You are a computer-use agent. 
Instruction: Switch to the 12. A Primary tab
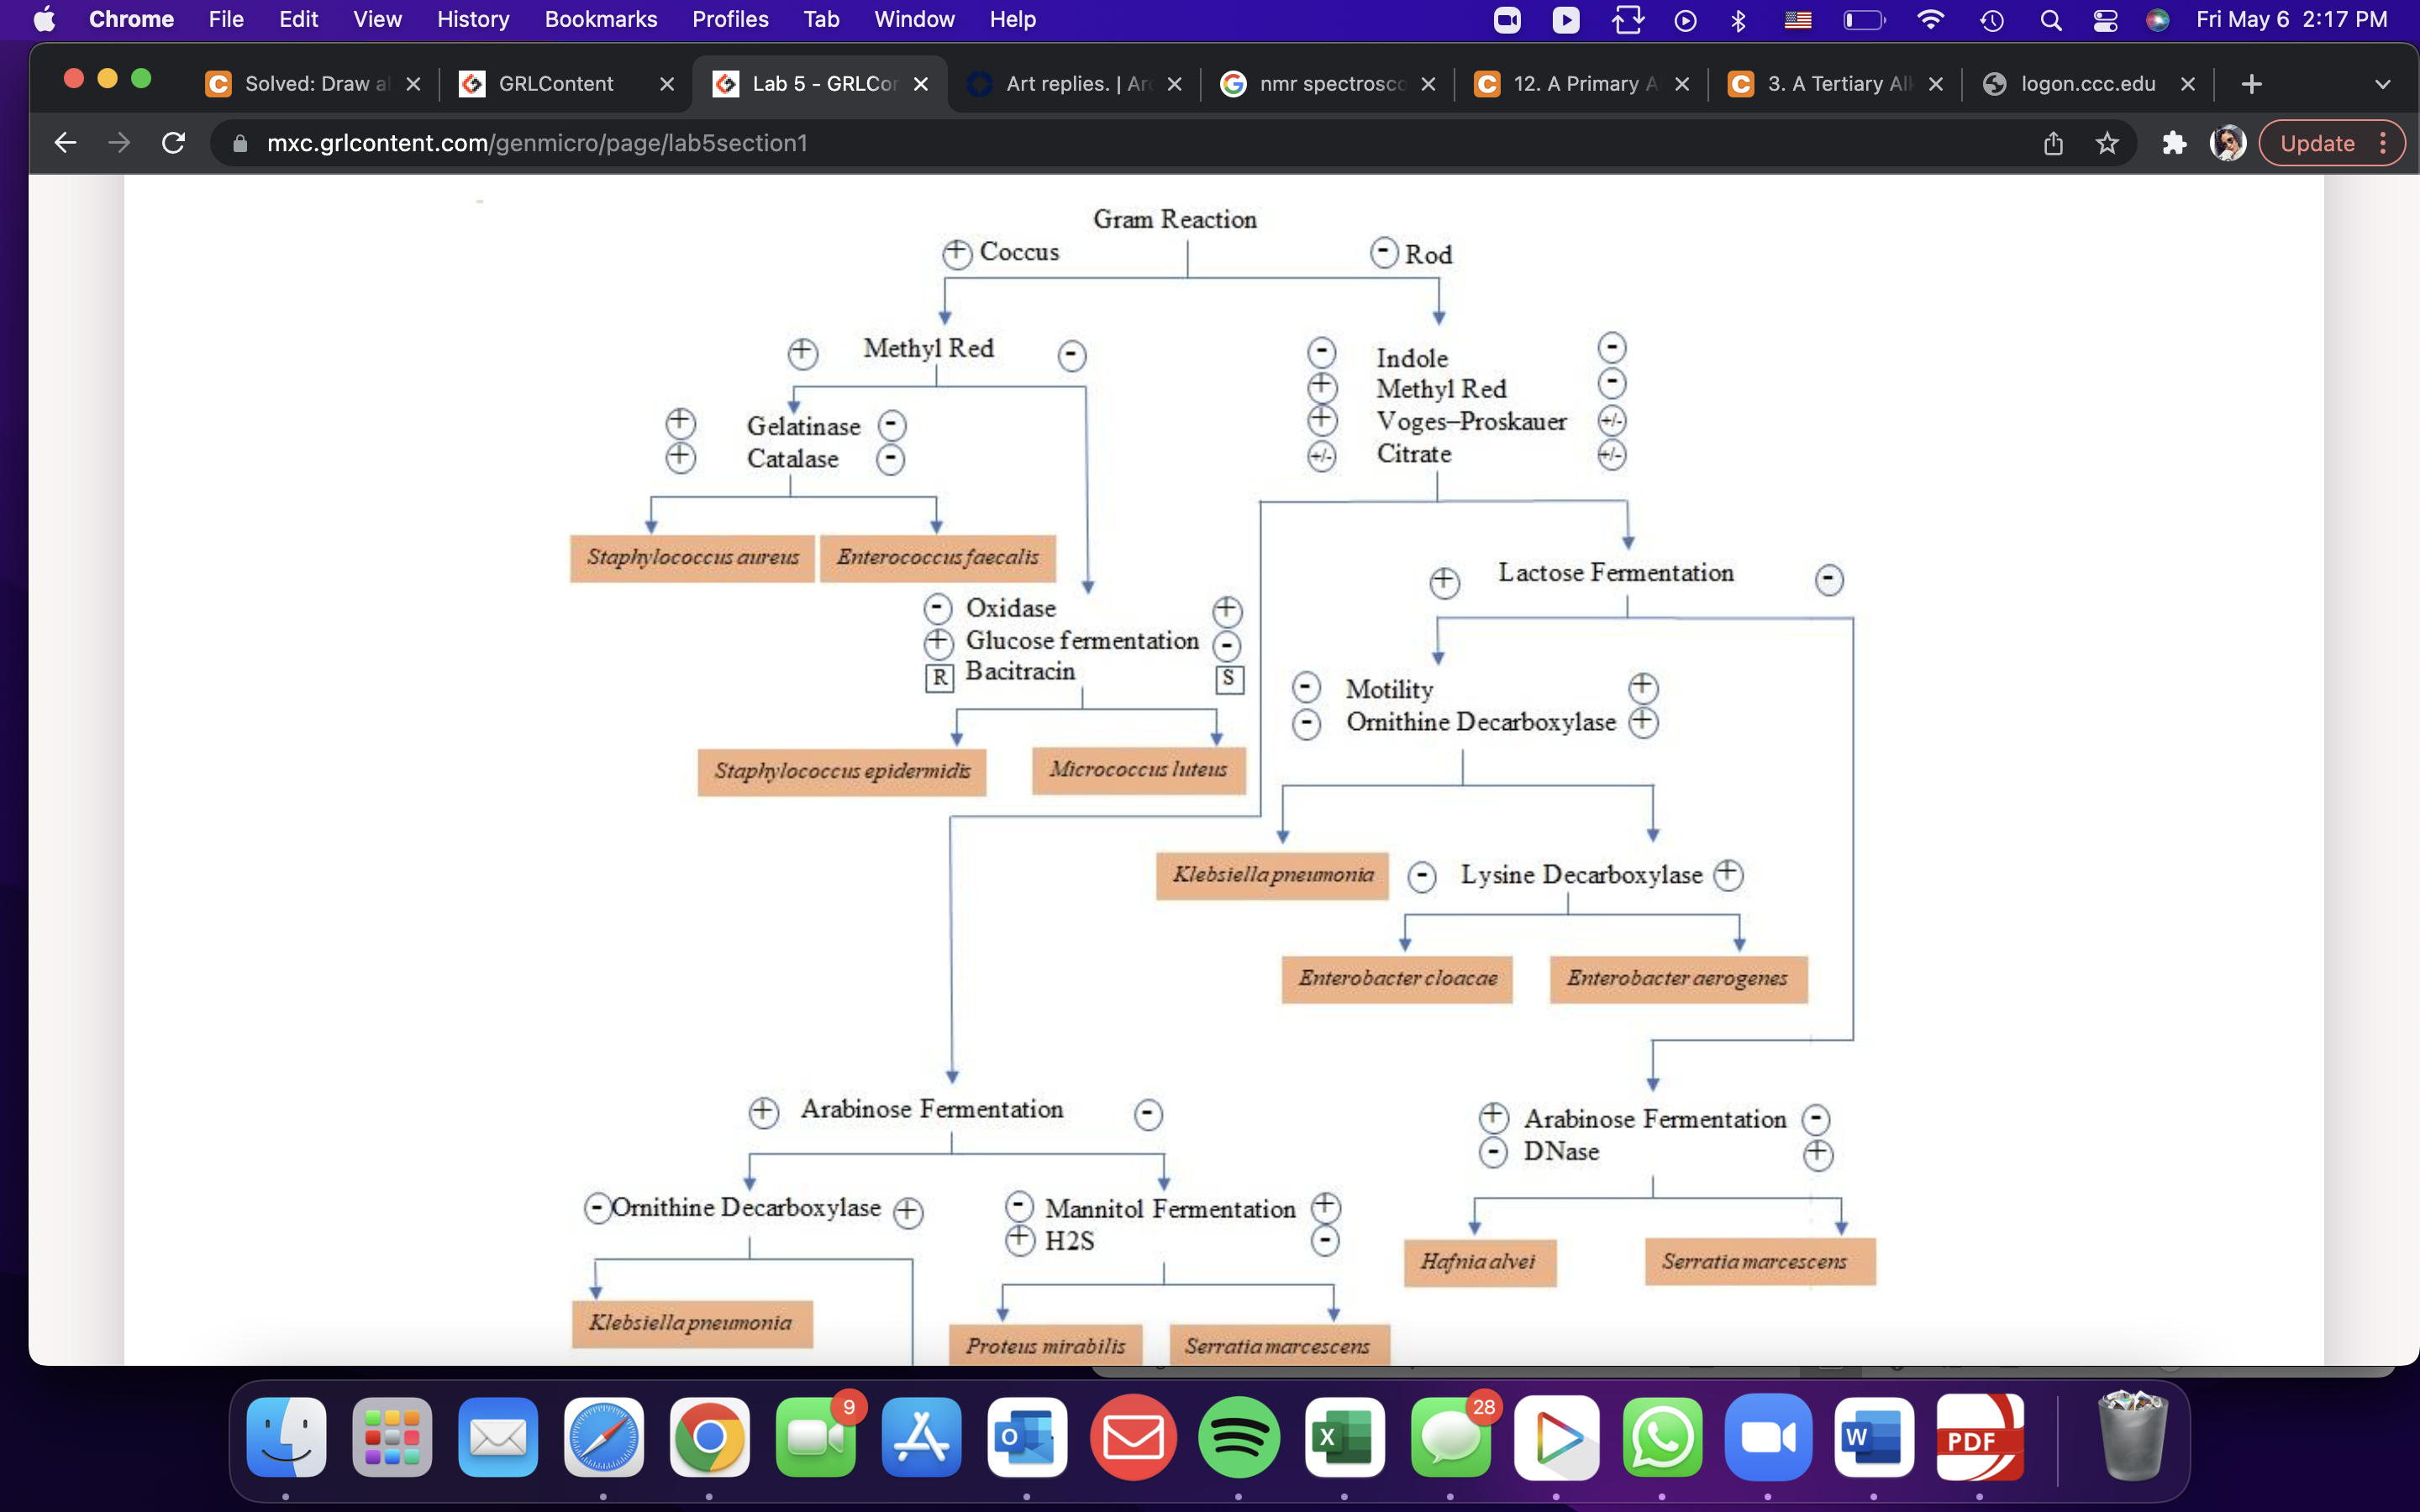[1583, 84]
